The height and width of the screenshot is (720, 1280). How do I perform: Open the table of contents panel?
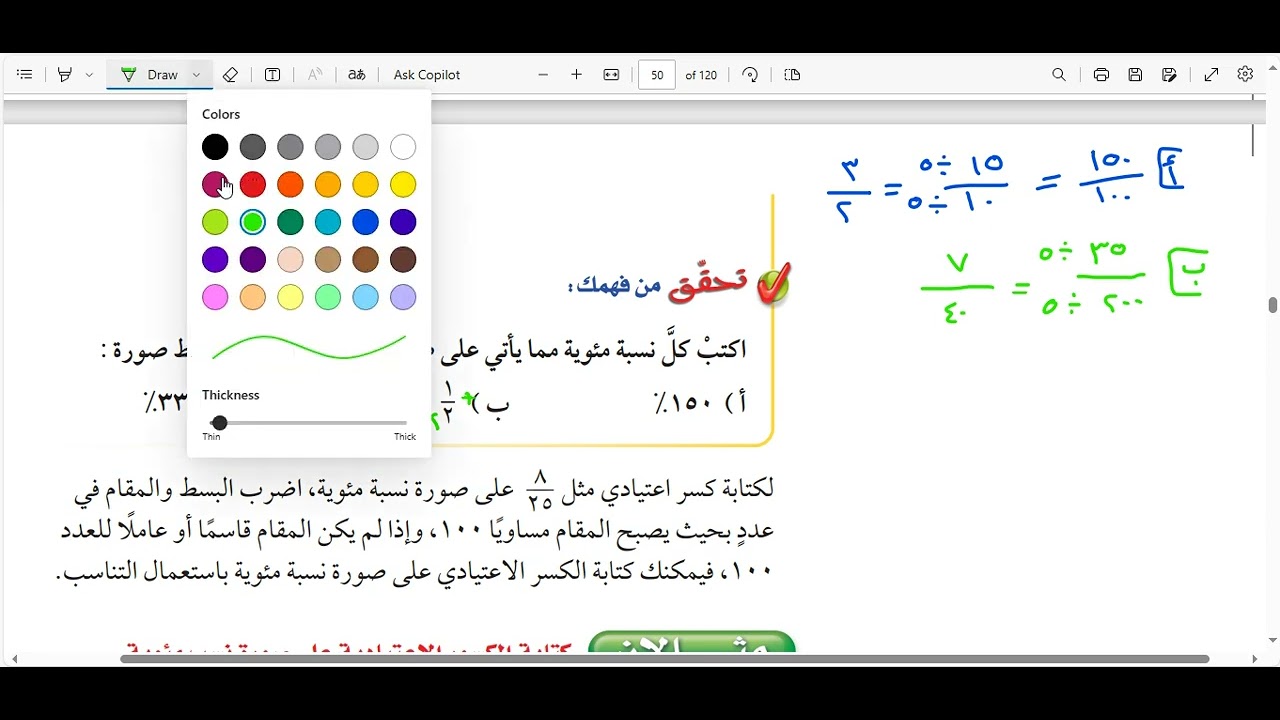(x=25, y=75)
